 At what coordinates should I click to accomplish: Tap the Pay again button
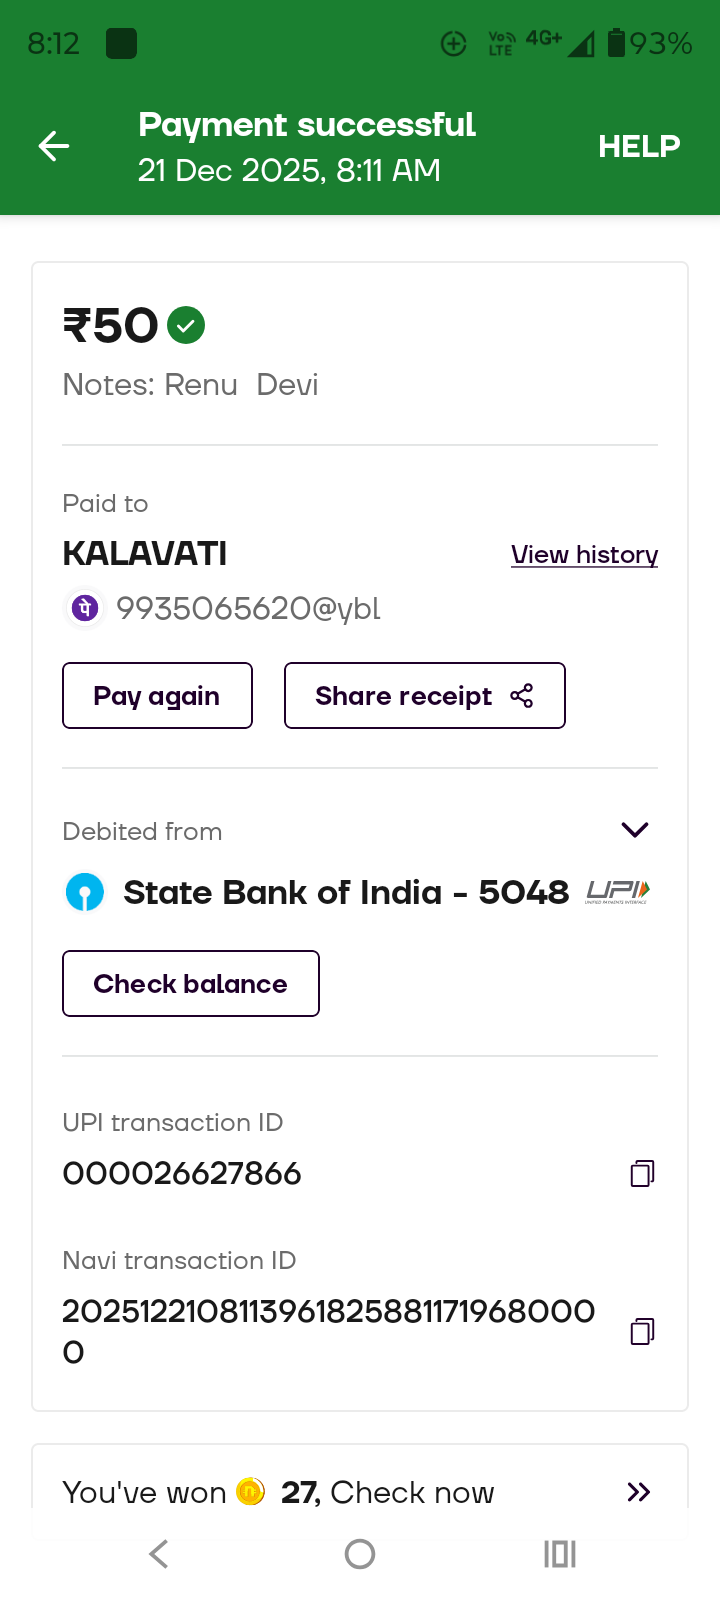pyautogui.click(x=157, y=696)
